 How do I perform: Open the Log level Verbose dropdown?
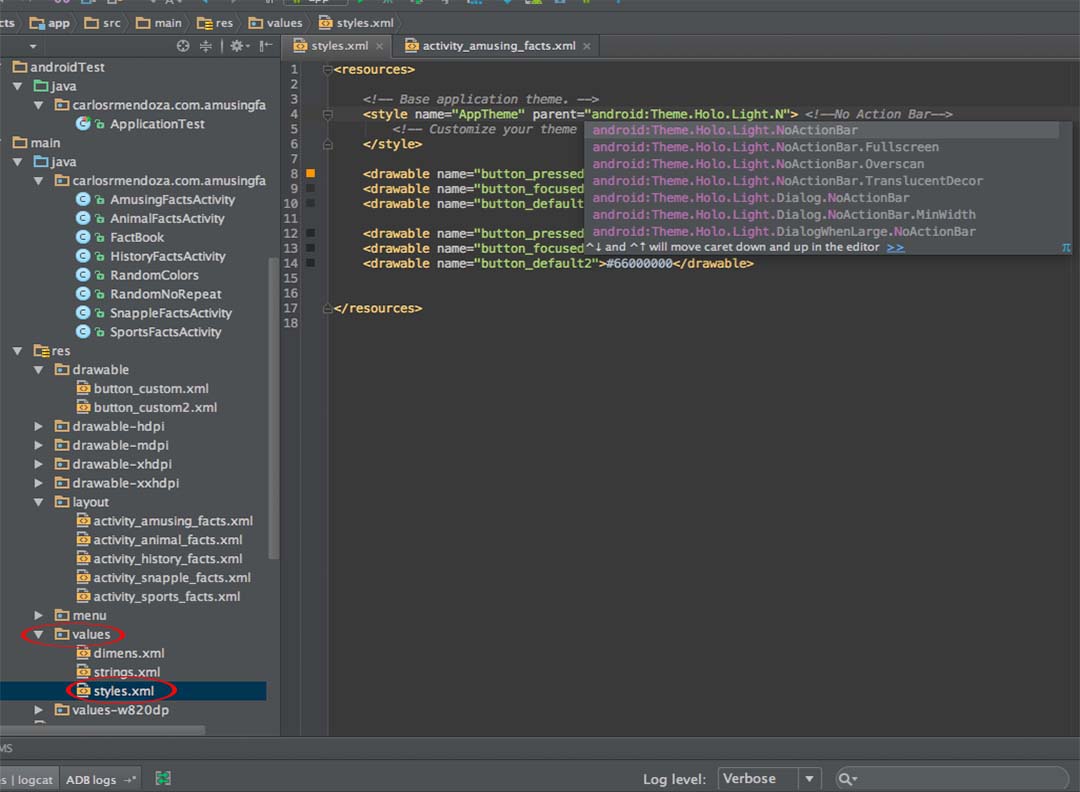(x=810, y=779)
